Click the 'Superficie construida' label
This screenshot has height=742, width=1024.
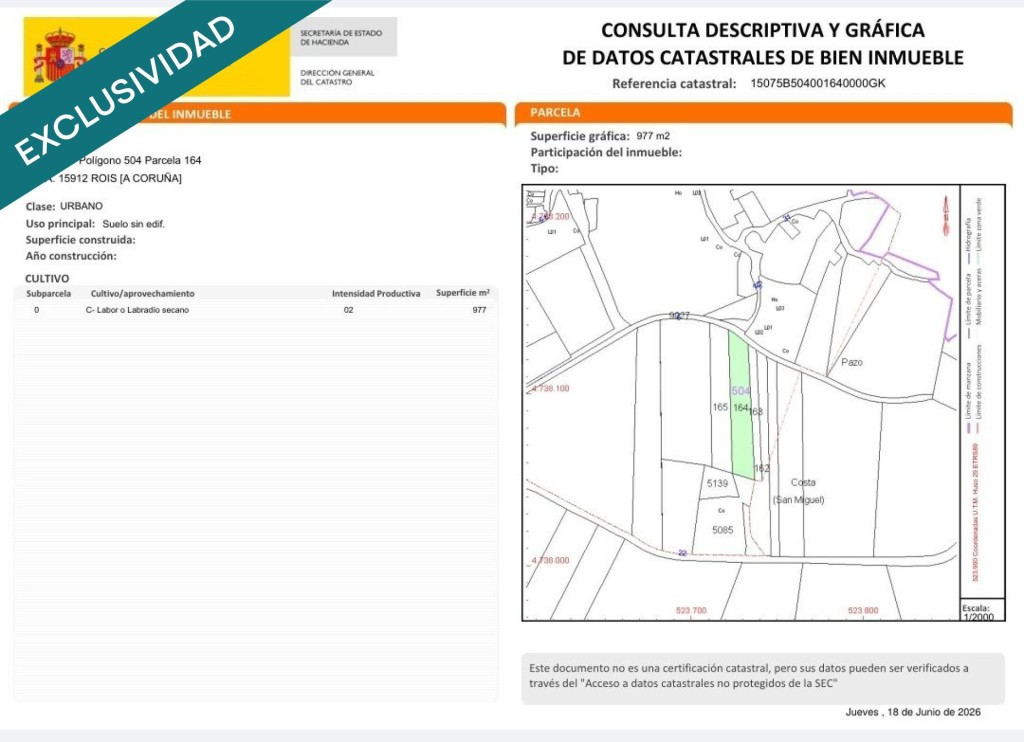tap(80, 240)
